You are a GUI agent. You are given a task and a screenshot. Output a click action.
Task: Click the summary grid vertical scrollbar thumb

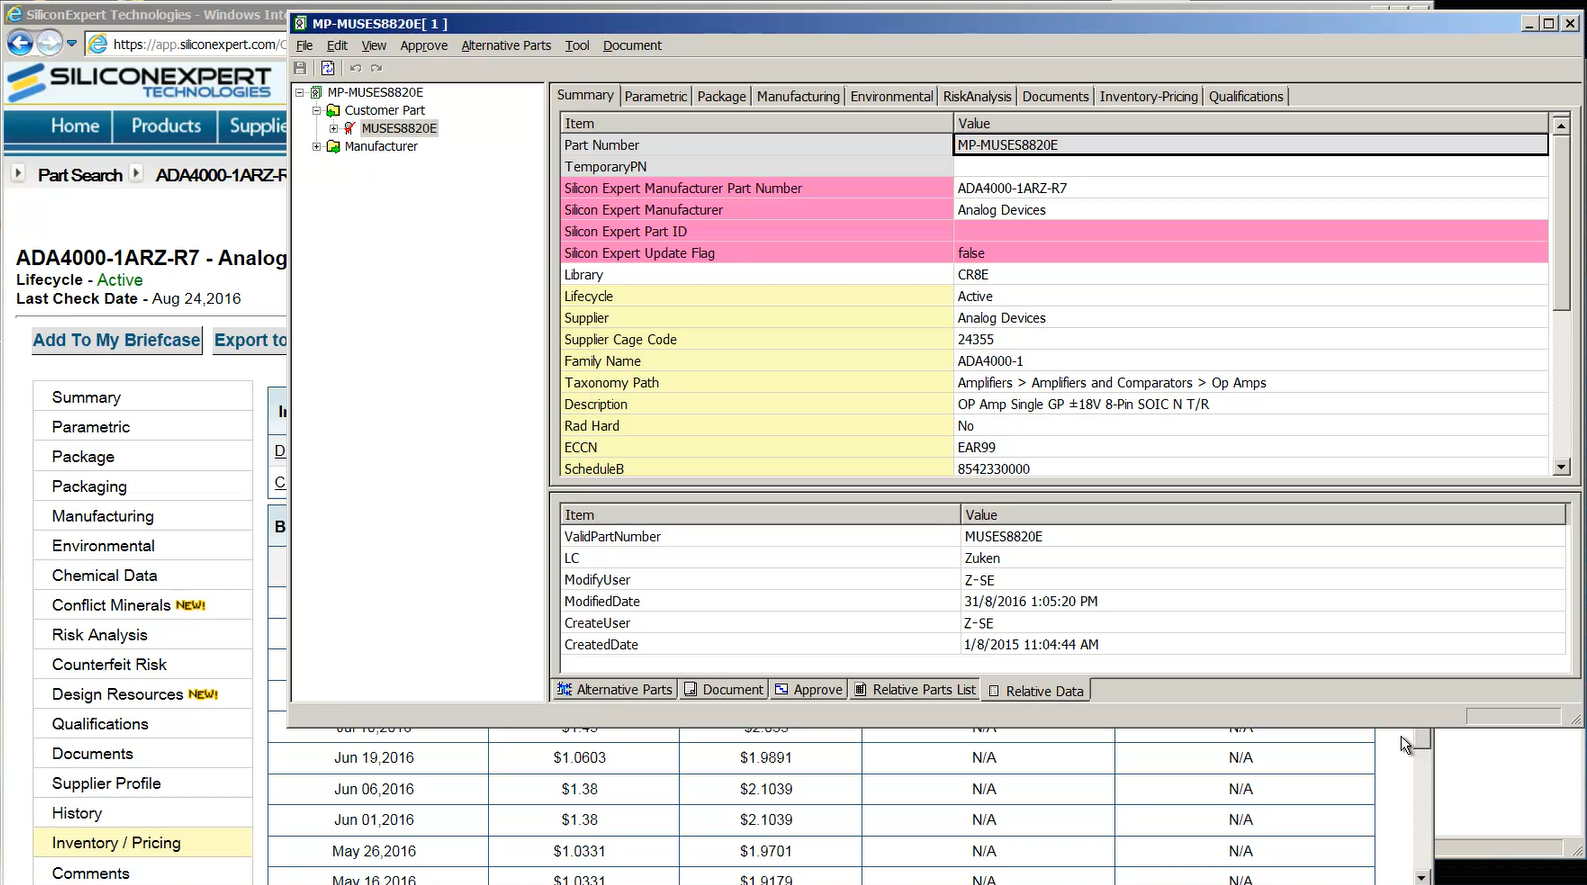click(1561, 222)
